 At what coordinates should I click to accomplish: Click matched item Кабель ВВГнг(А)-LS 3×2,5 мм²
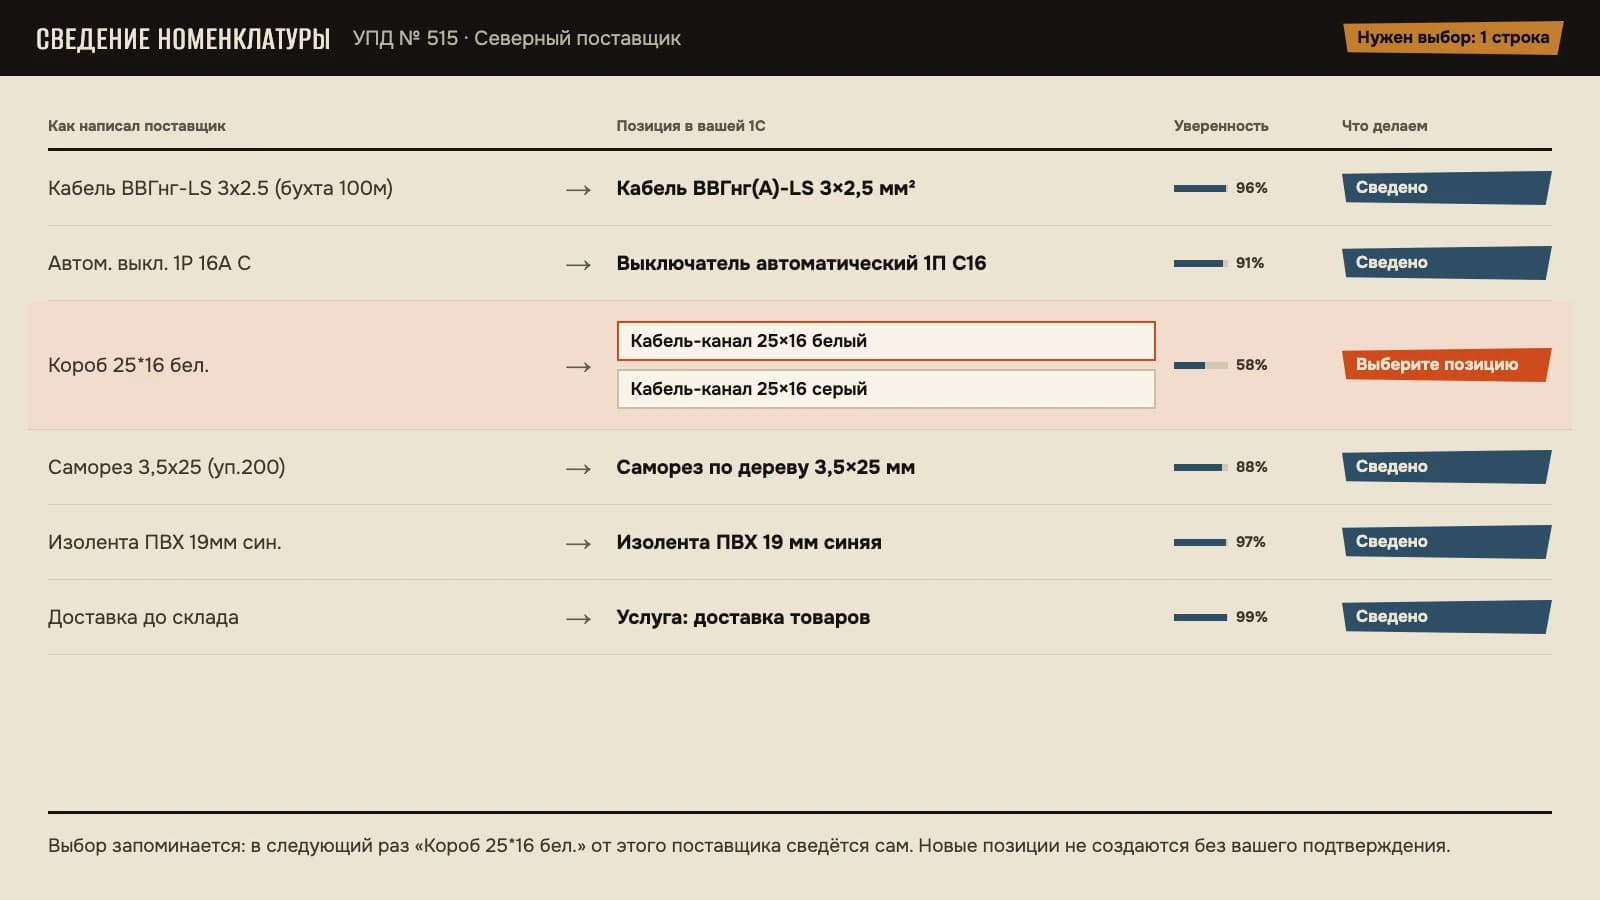click(x=766, y=188)
